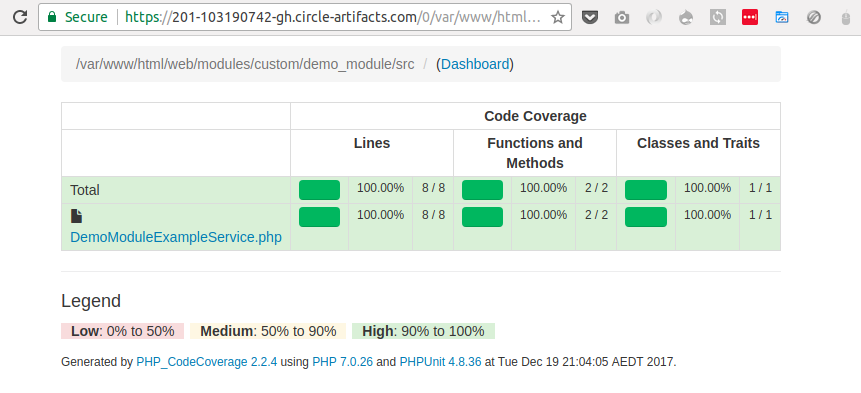Click the Functions and Methods column header
The image size is (861, 393).
(x=535, y=153)
